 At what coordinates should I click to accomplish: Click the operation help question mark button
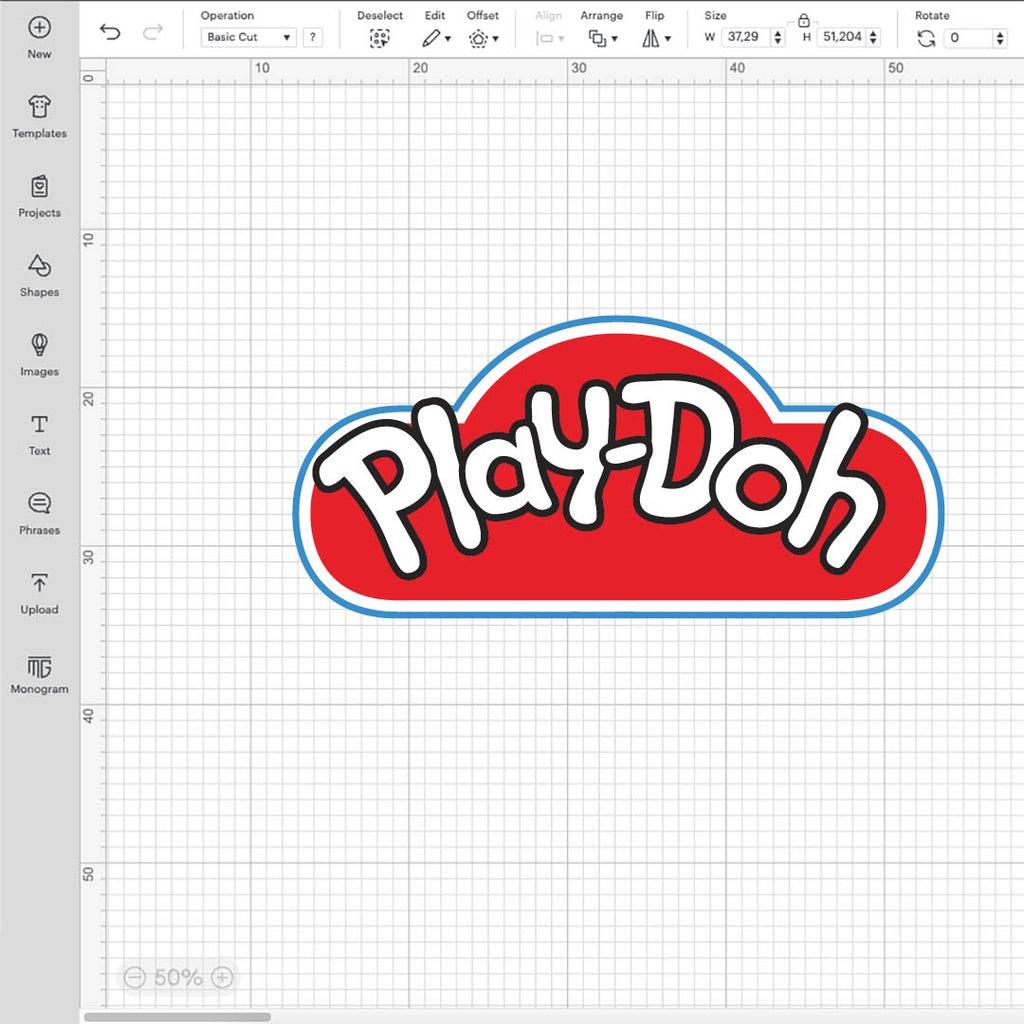[x=313, y=37]
